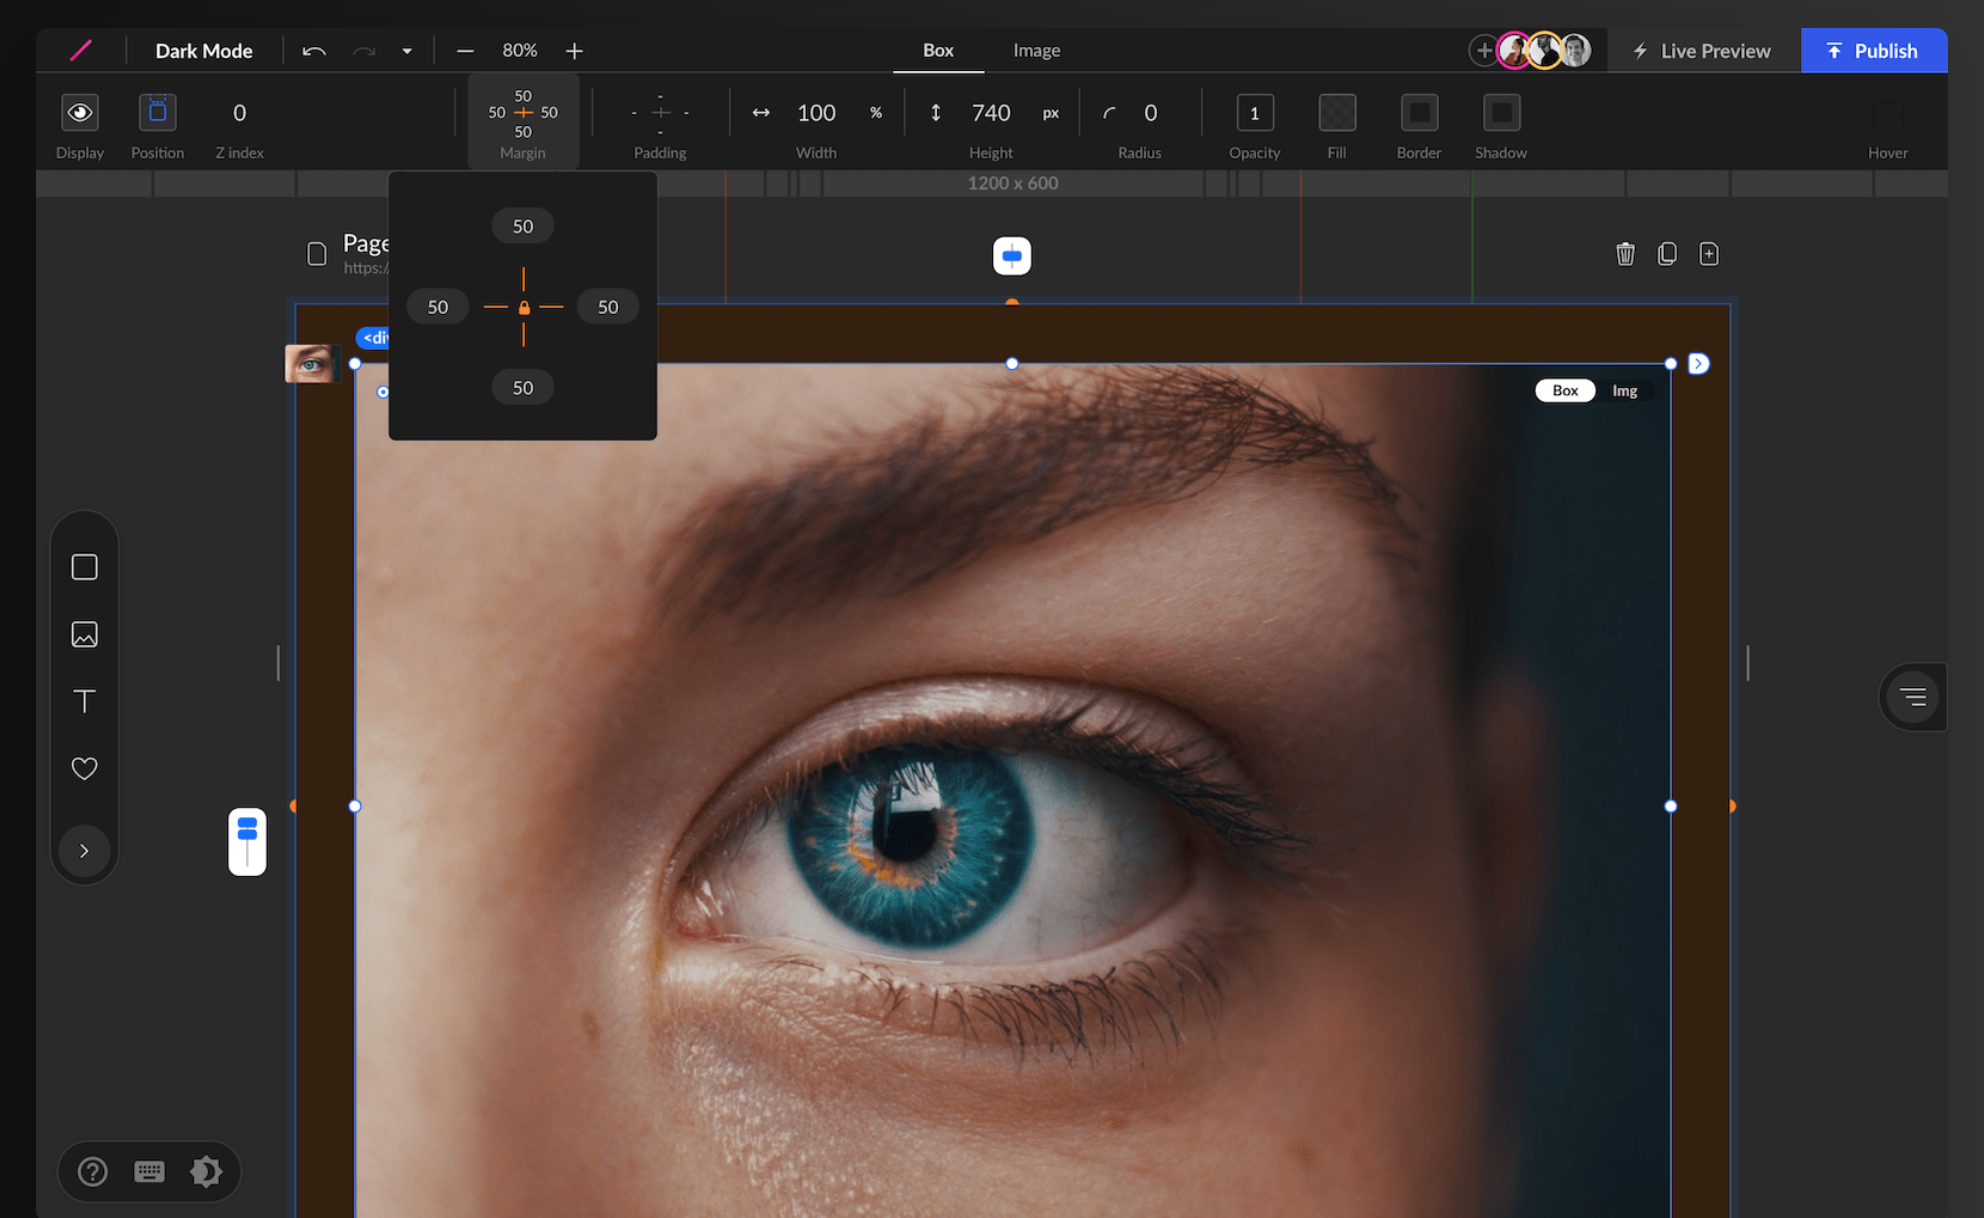Open history dropdown arrow near redo
The height and width of the screenshot is (1218, 1984).
tap(407, 51)
